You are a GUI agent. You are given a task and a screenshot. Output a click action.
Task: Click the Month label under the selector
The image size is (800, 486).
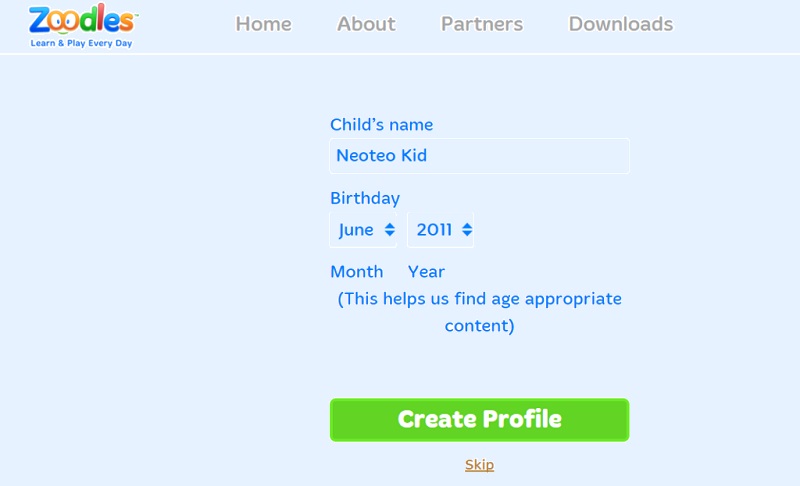point(356,272)
